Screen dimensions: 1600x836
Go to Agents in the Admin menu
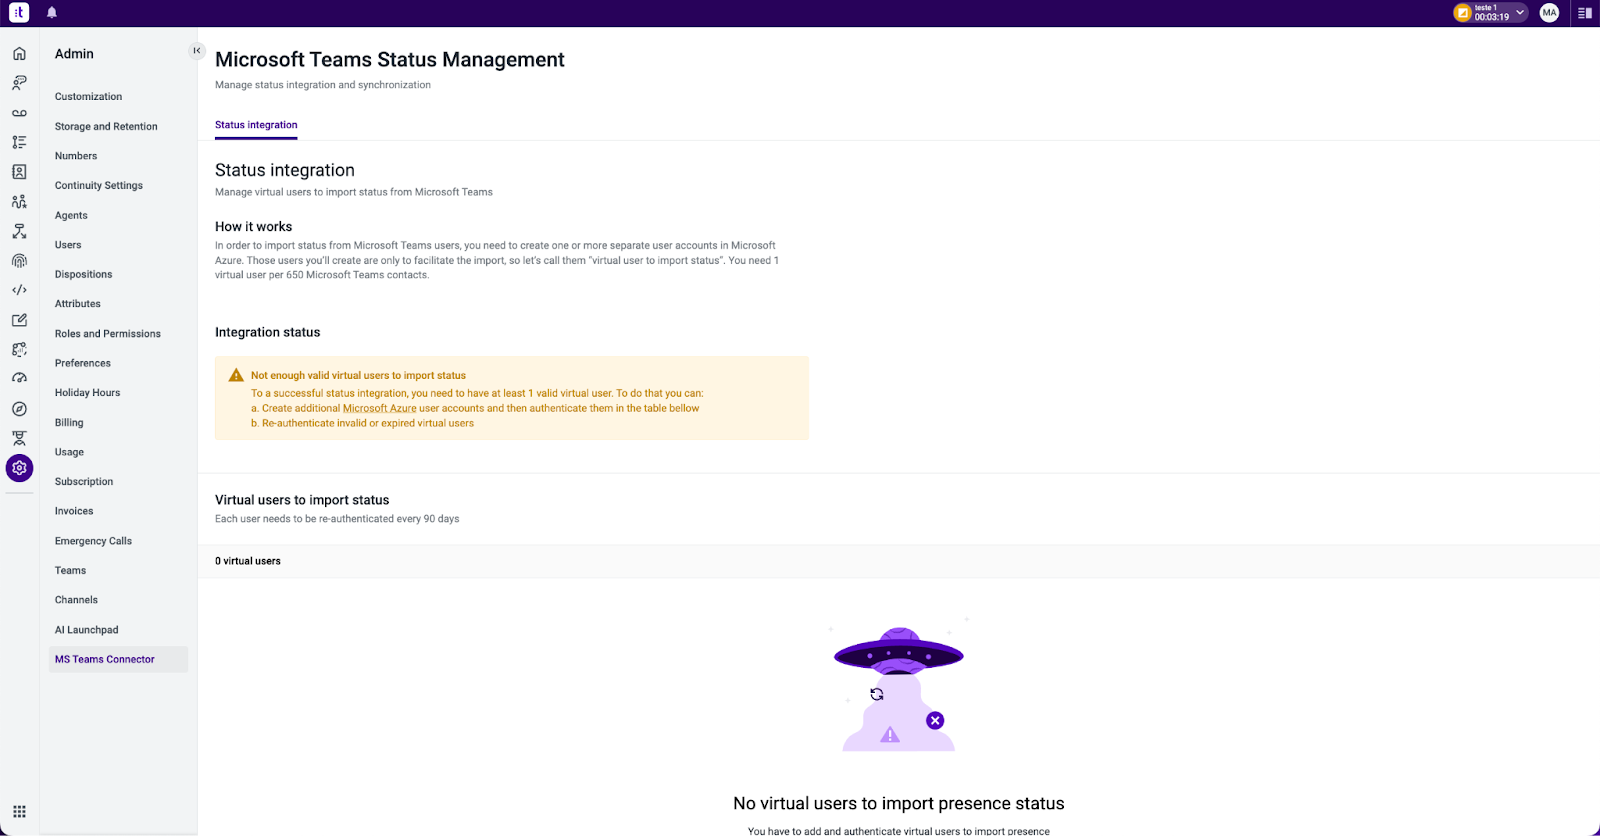click(71, 215)
